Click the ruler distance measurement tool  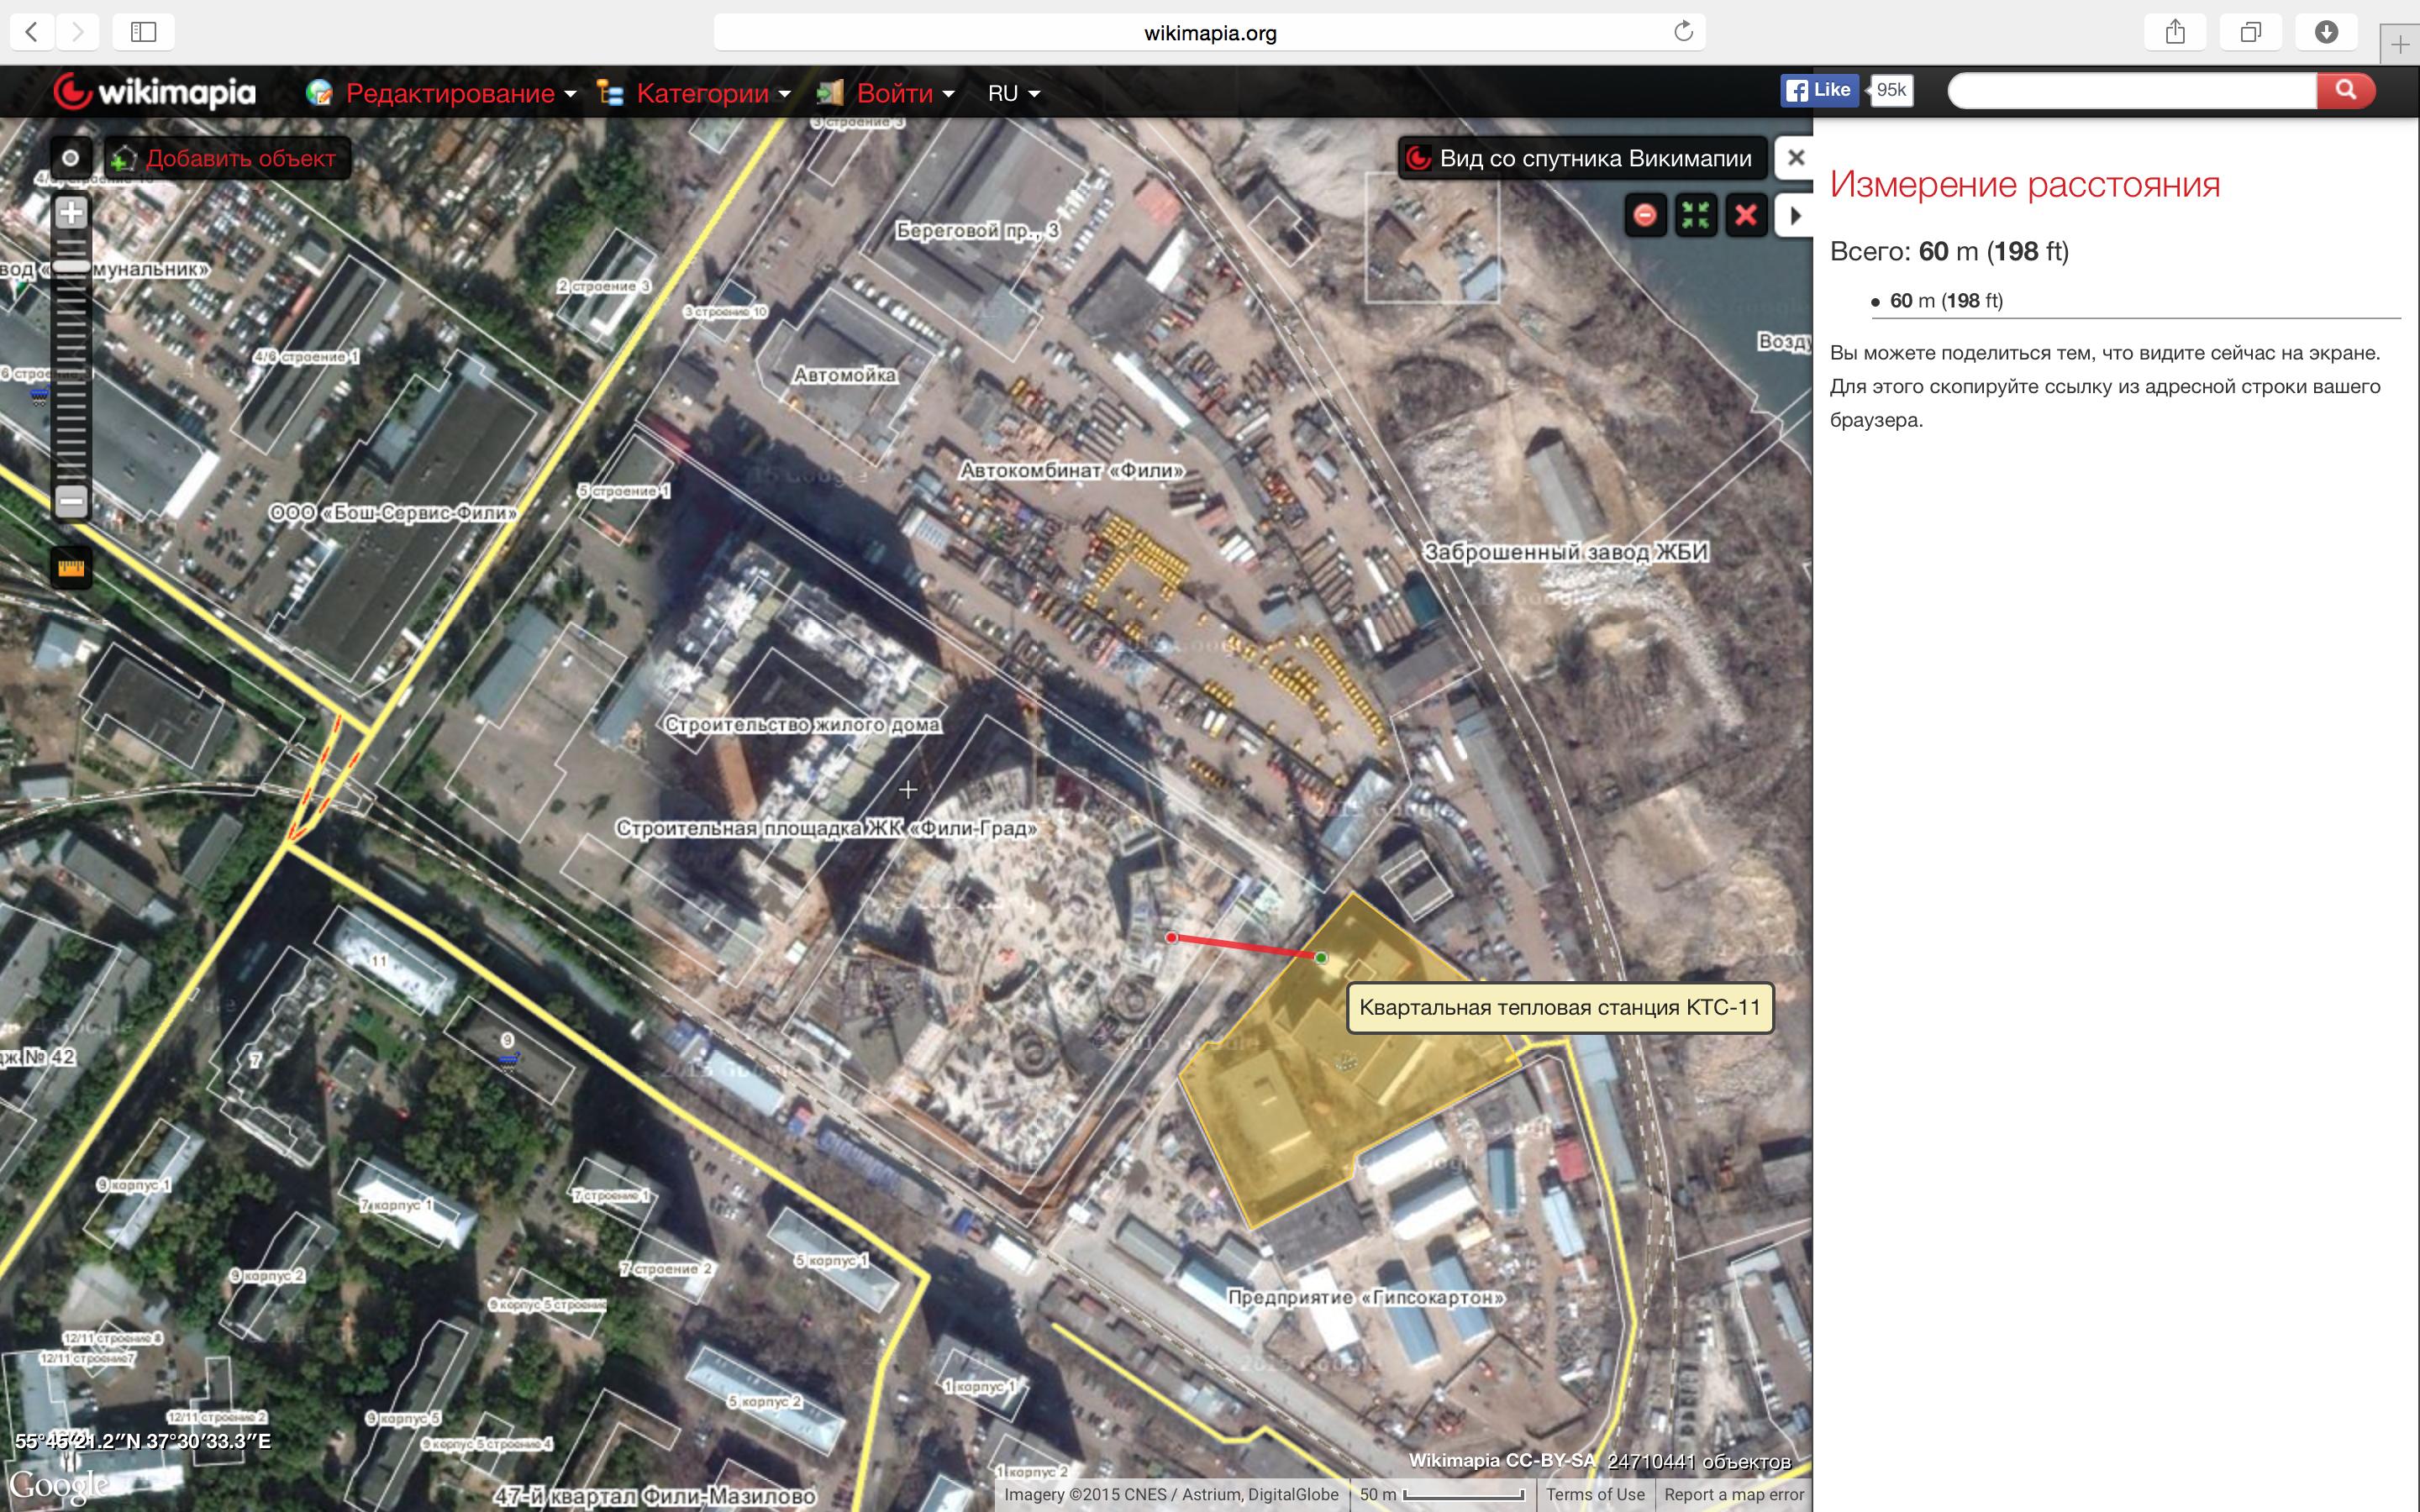(x=71, y=568)
